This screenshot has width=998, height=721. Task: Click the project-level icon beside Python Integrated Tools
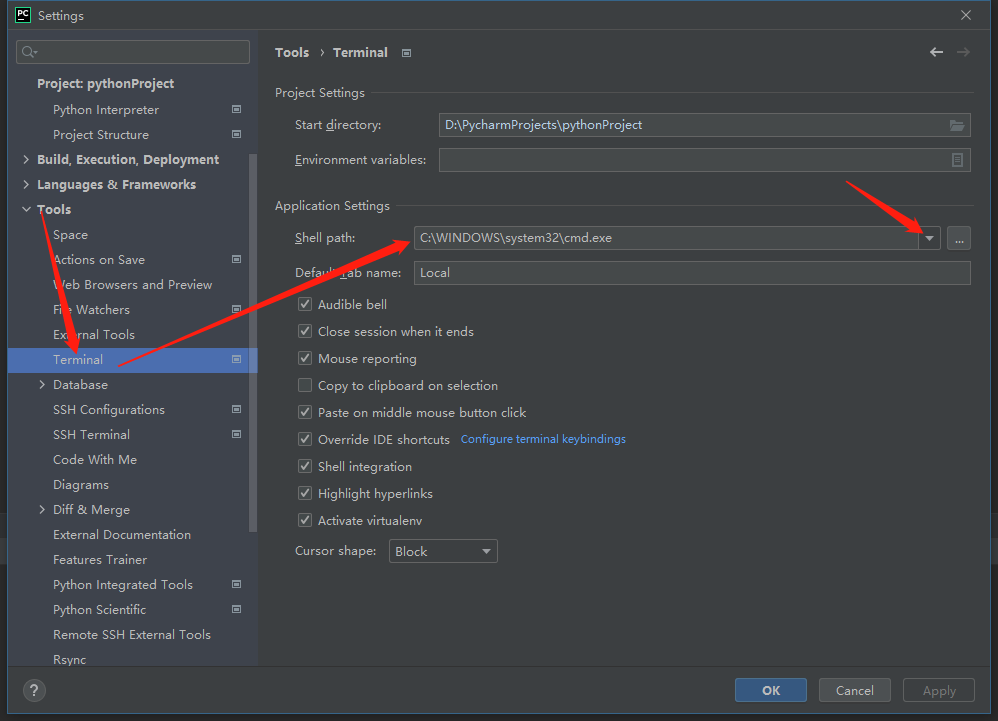(236, 584)
